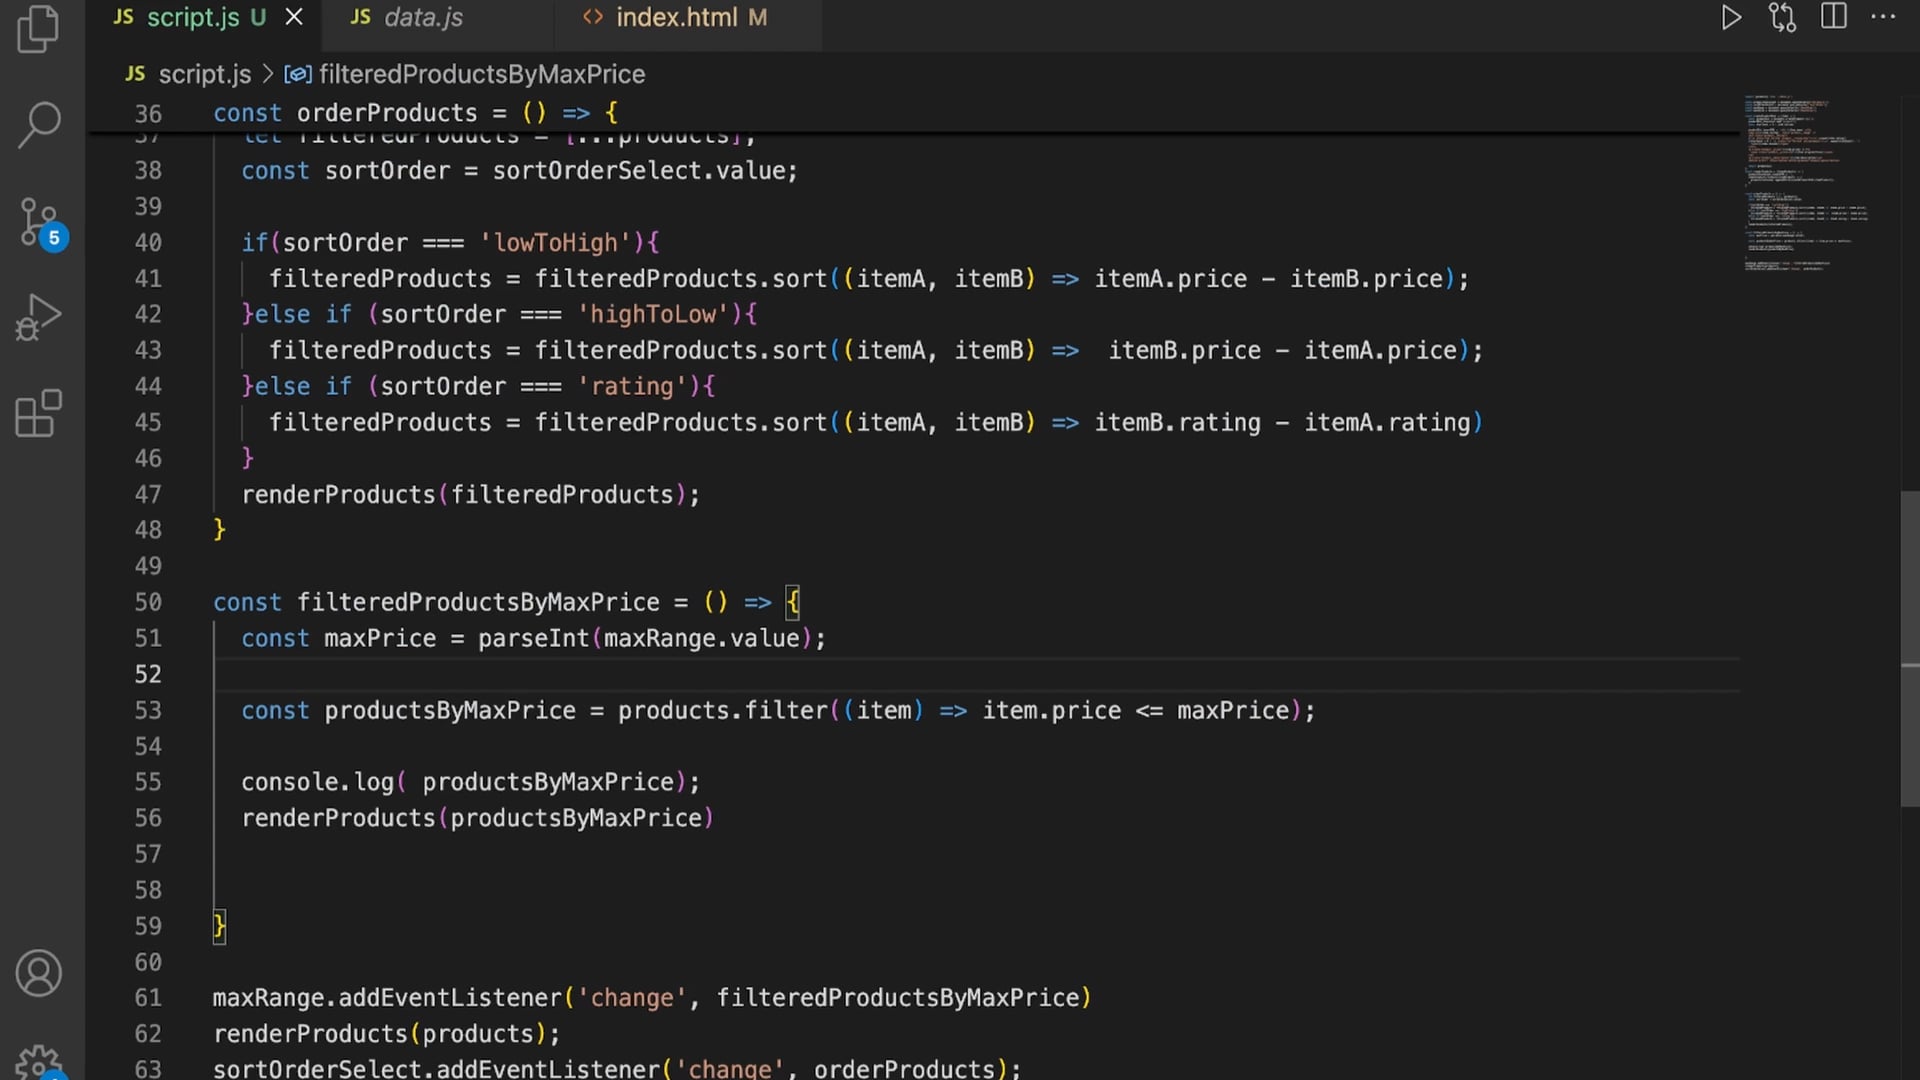Viewport: 1920px width, 1080px height.
Task: Click the minimap code overview
Action: click(x=1805, y=180)
